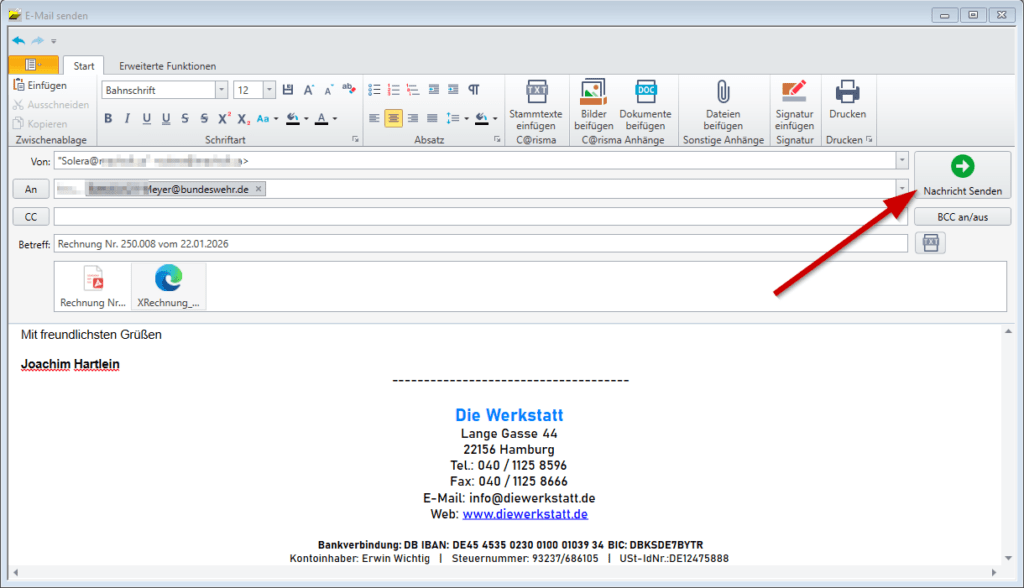1024x588 pixels.
Task: Open the font color picker arrow
Action: point(334,118)
